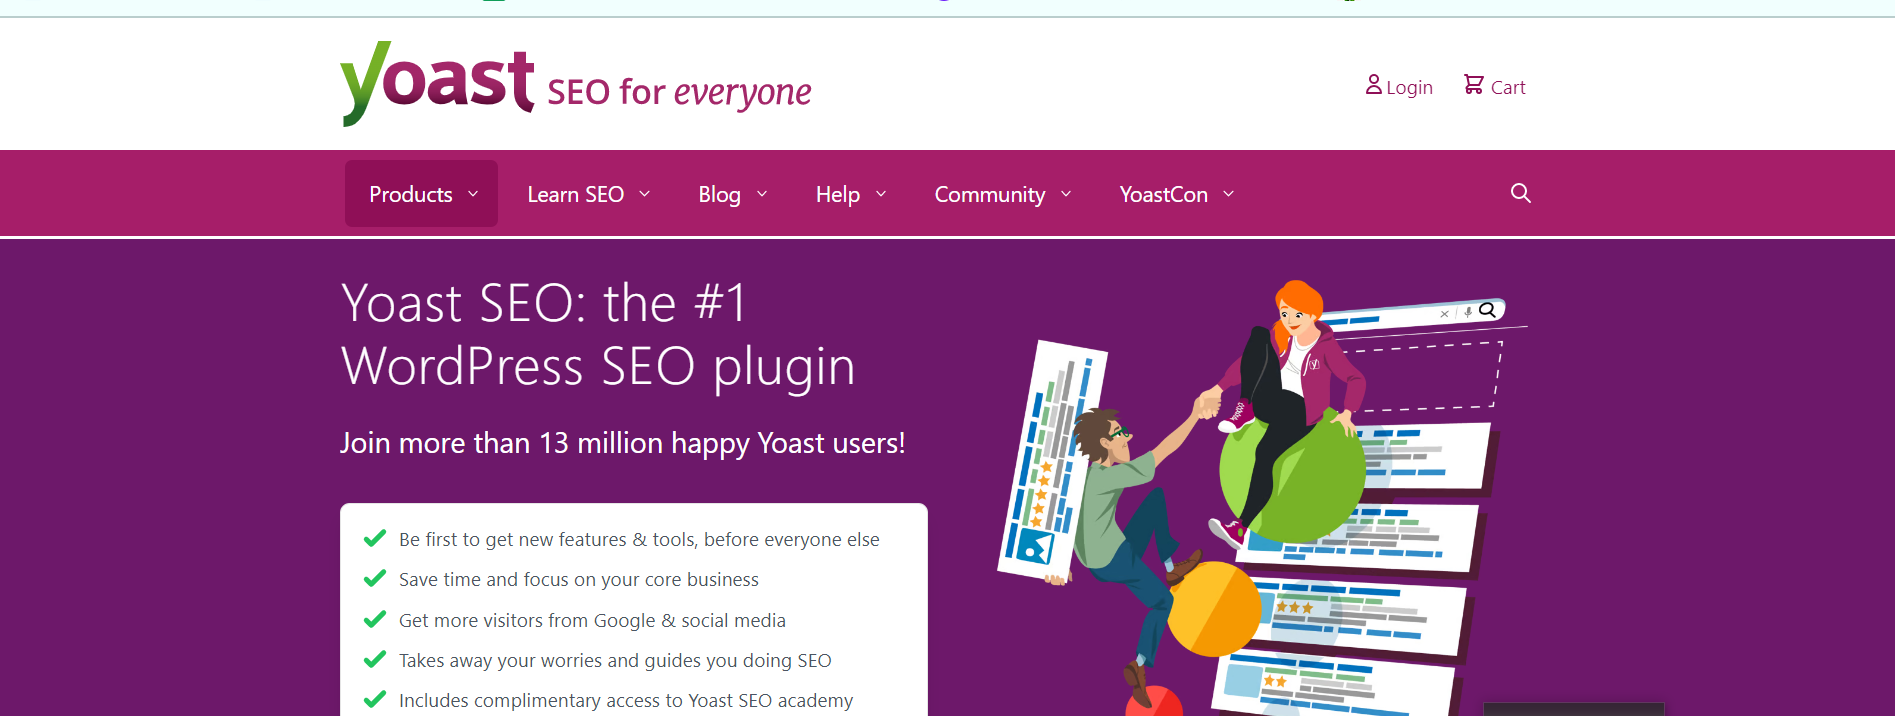Click the Login user icon

tap(1374, 85)
